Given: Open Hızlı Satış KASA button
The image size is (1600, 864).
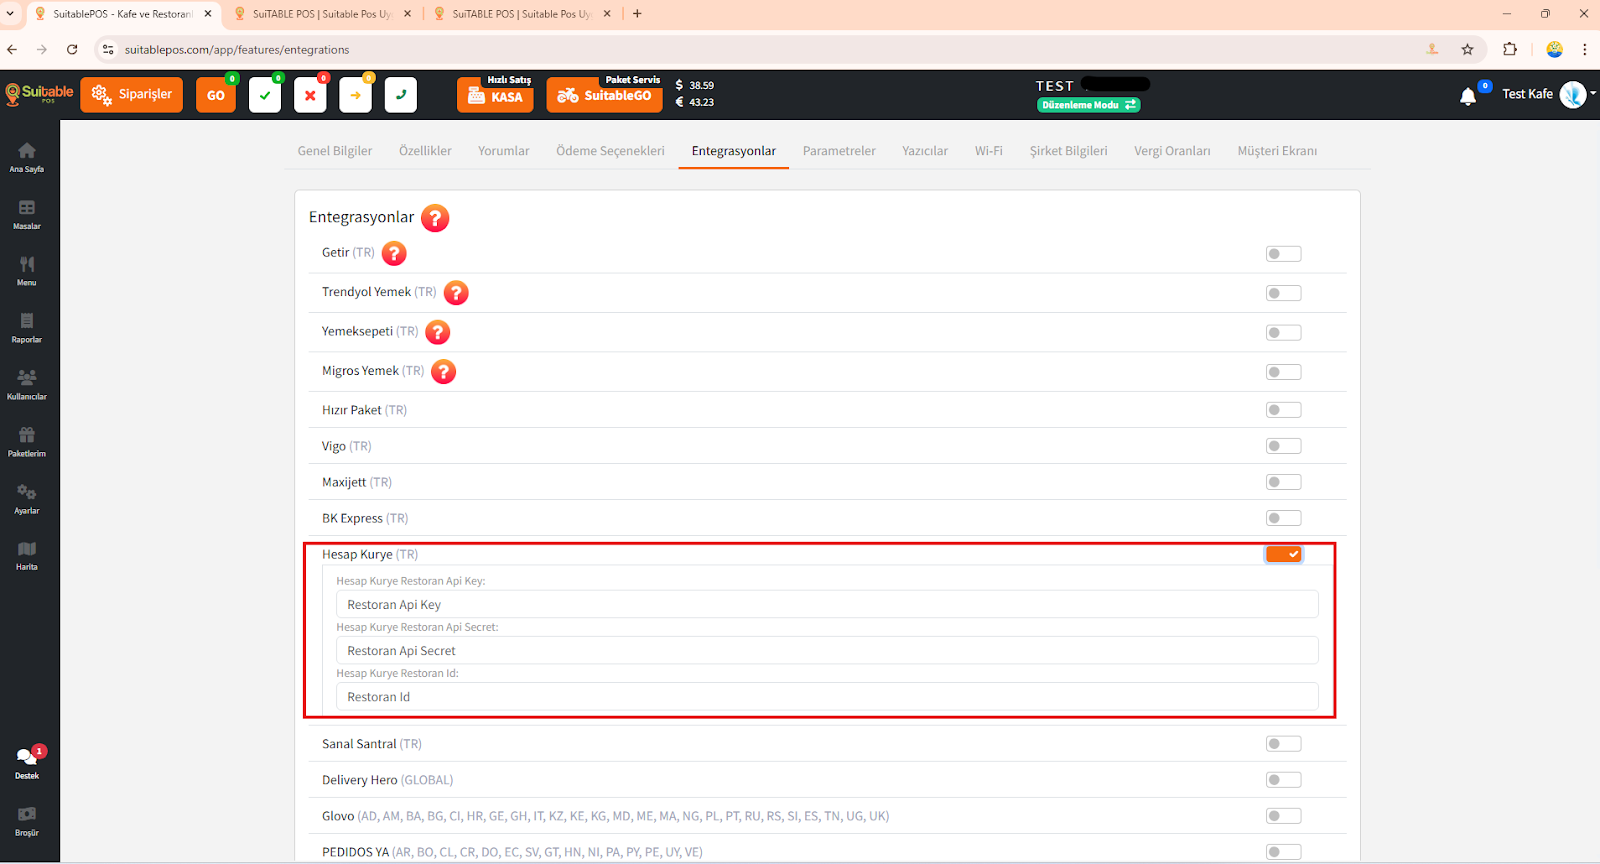Looking at the screenshot, I should (x=496, y=95).
